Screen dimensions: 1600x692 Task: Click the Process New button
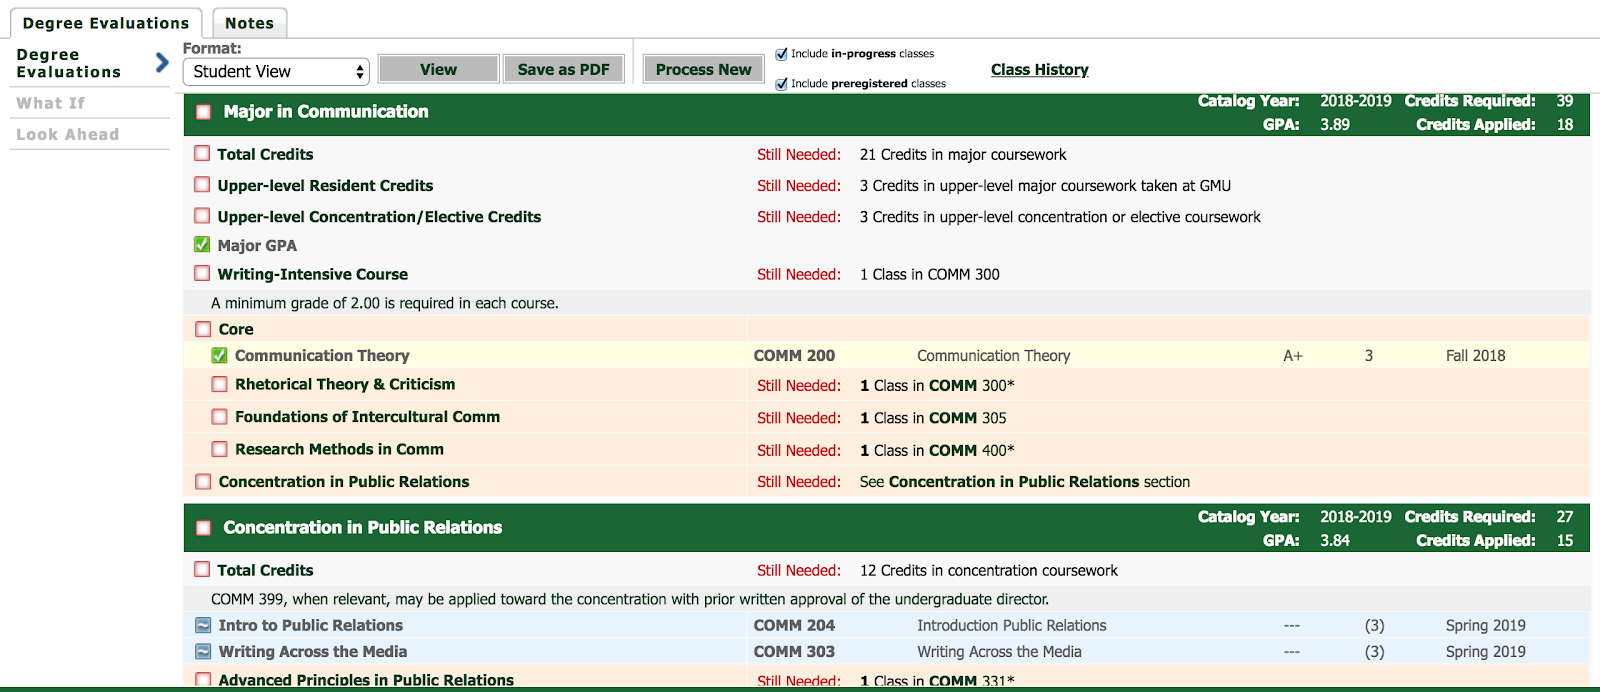pos(703,69)
